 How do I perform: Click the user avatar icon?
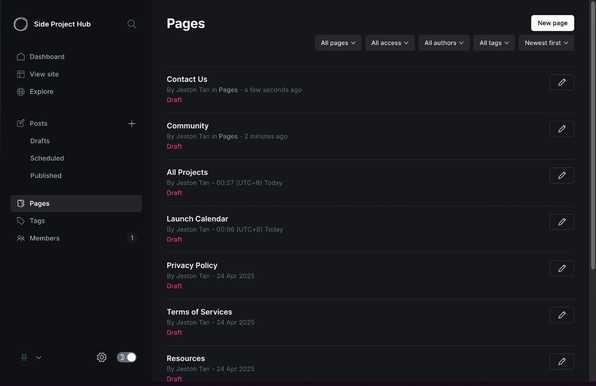(24, 357)
